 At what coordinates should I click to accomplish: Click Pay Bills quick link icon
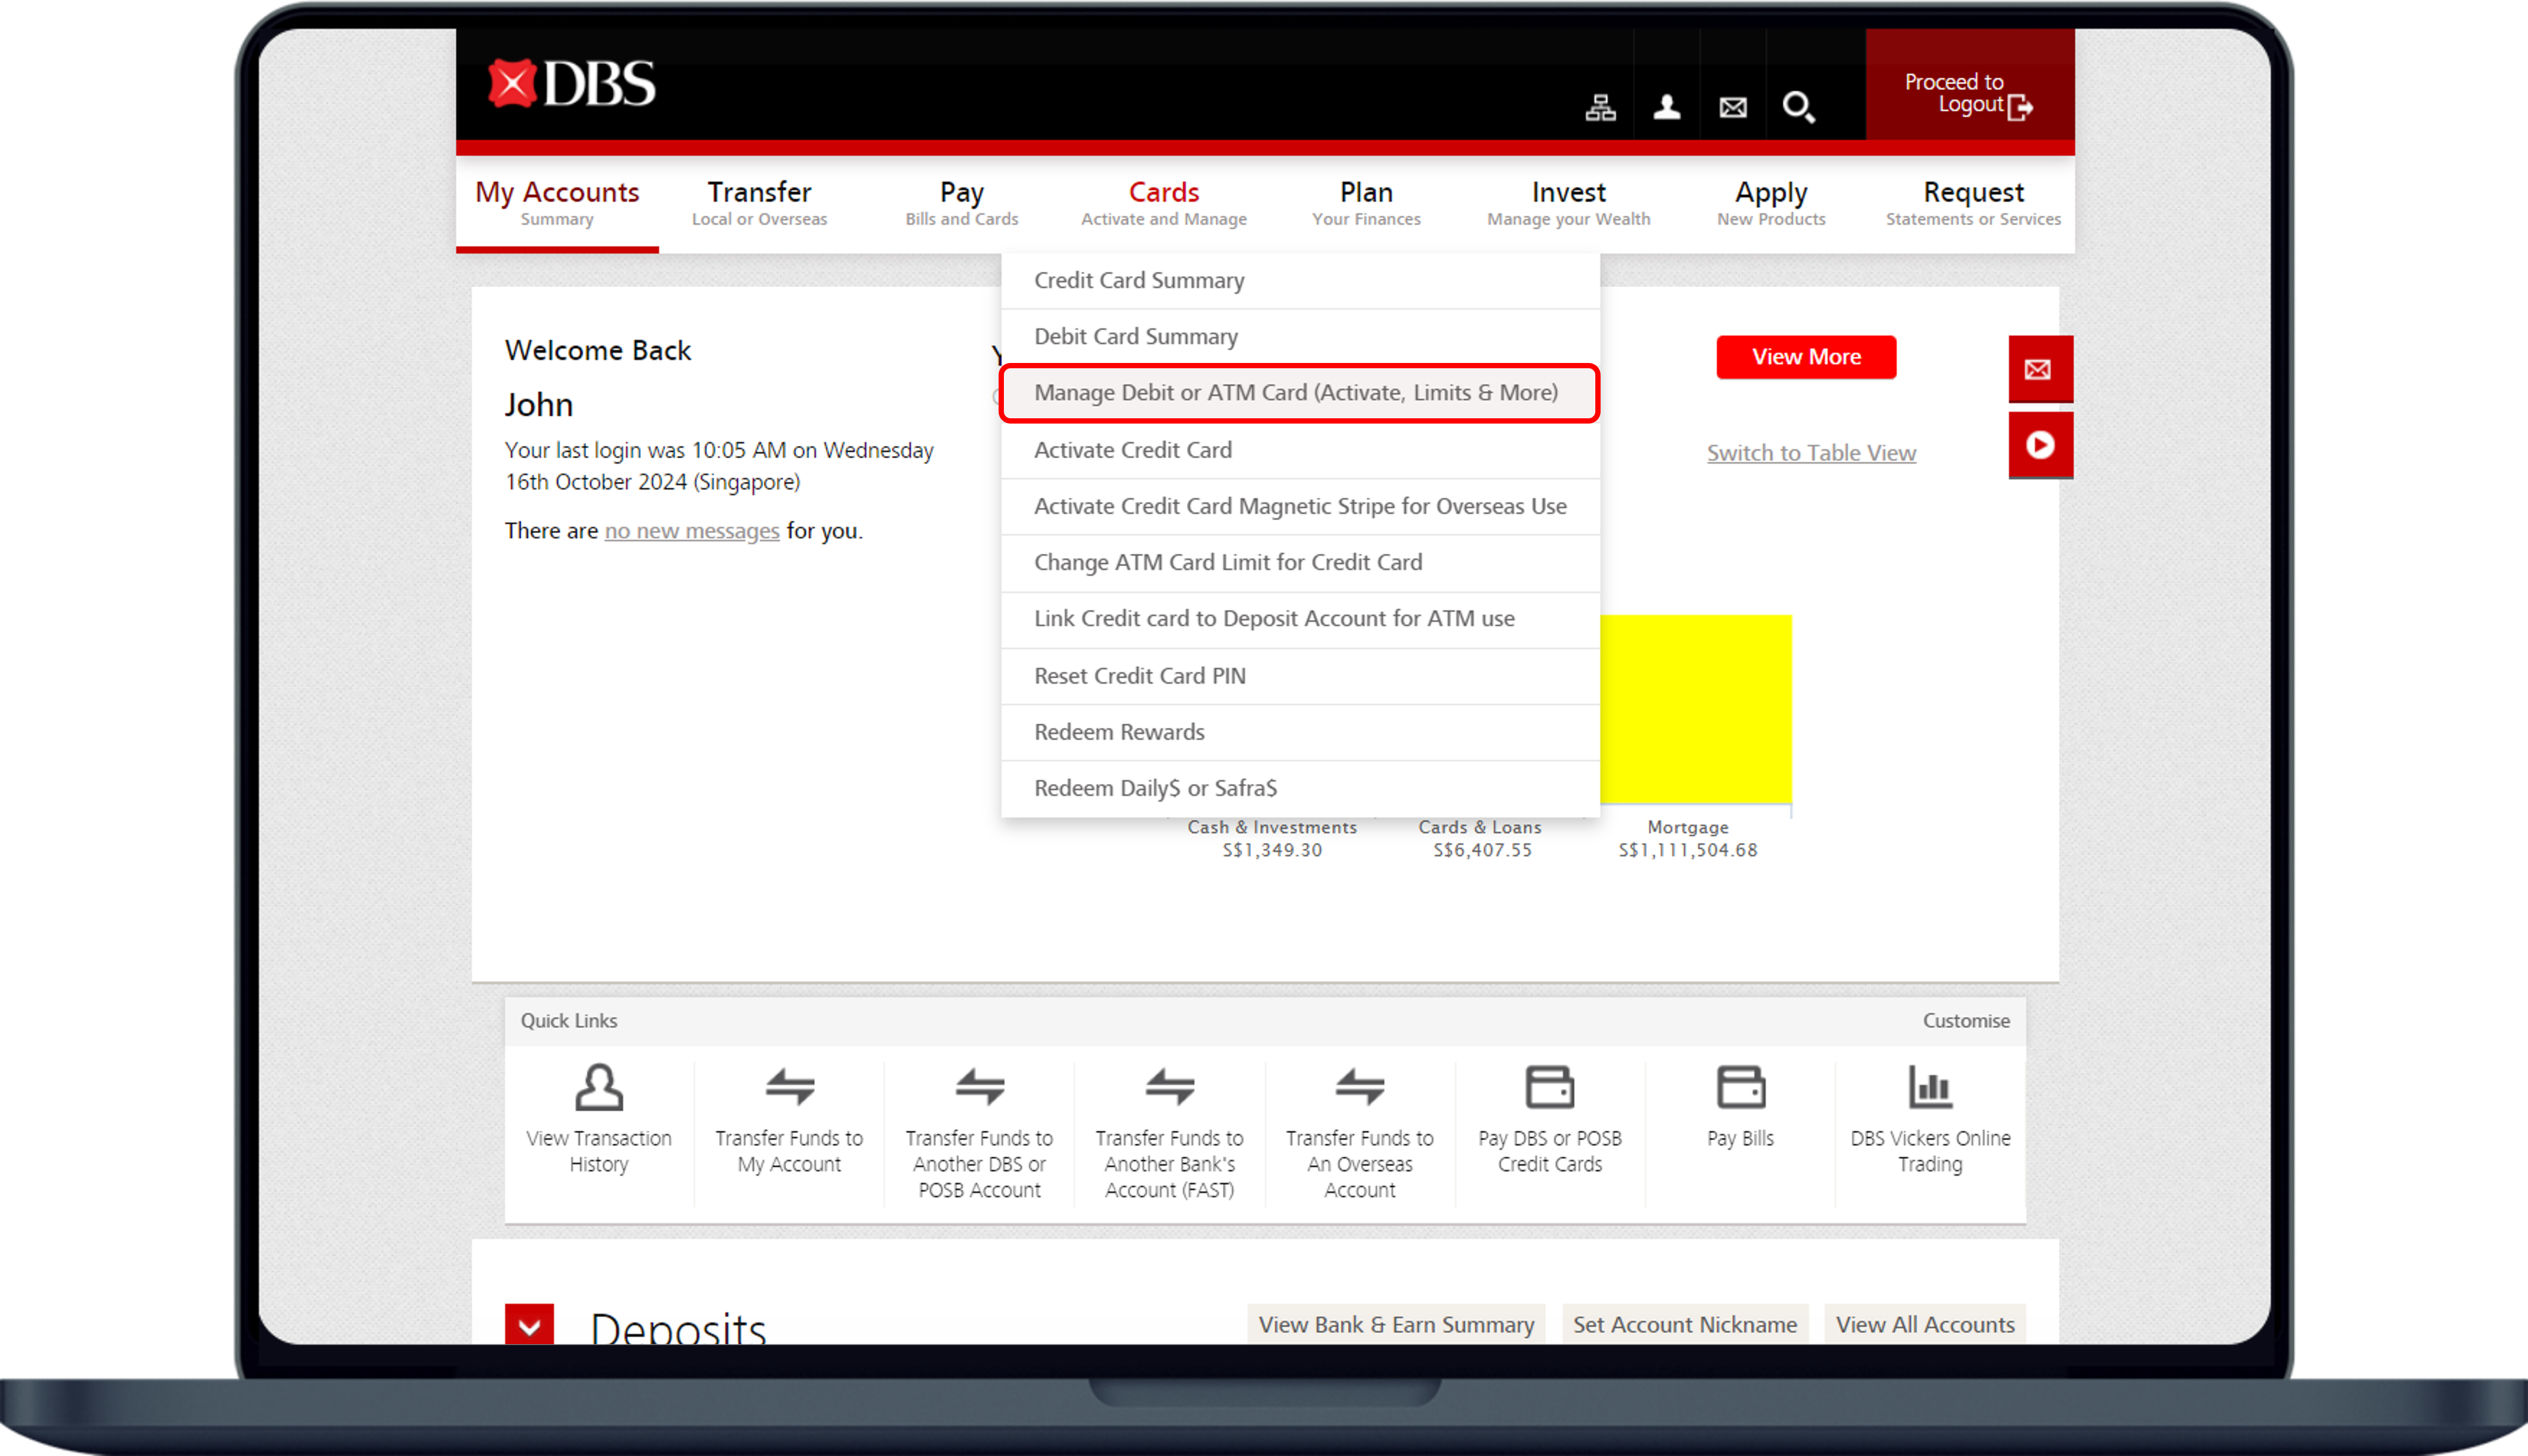pos(1740,1087)
